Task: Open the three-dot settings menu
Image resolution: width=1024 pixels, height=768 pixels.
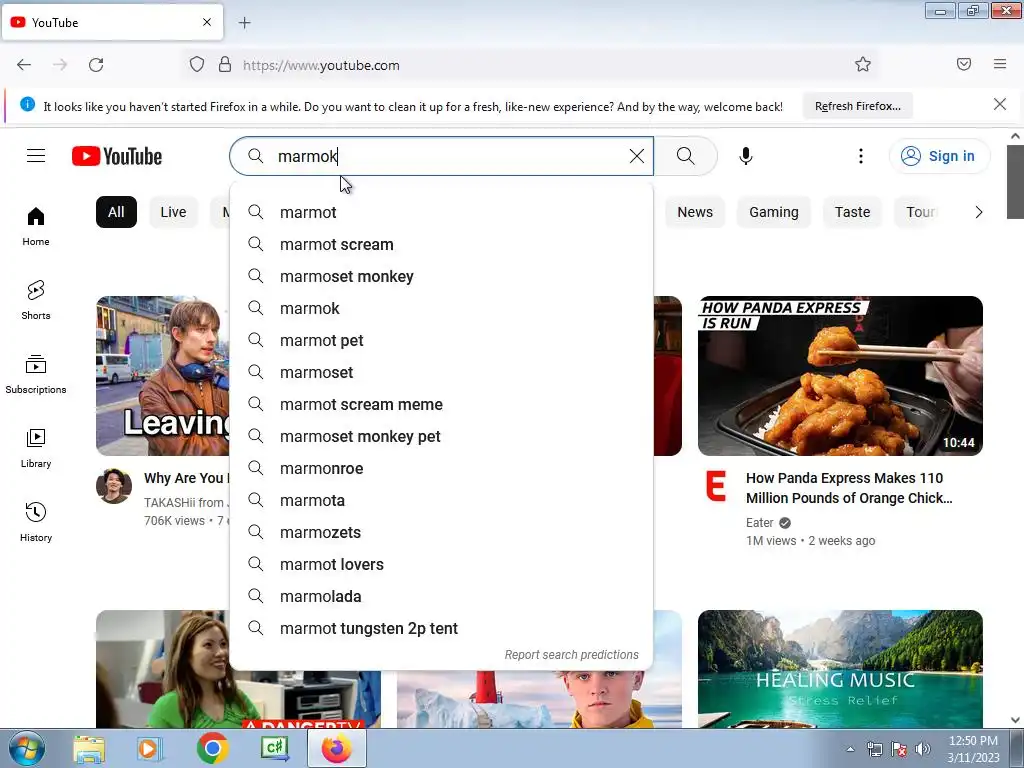Action: click(x=861, y=156)
